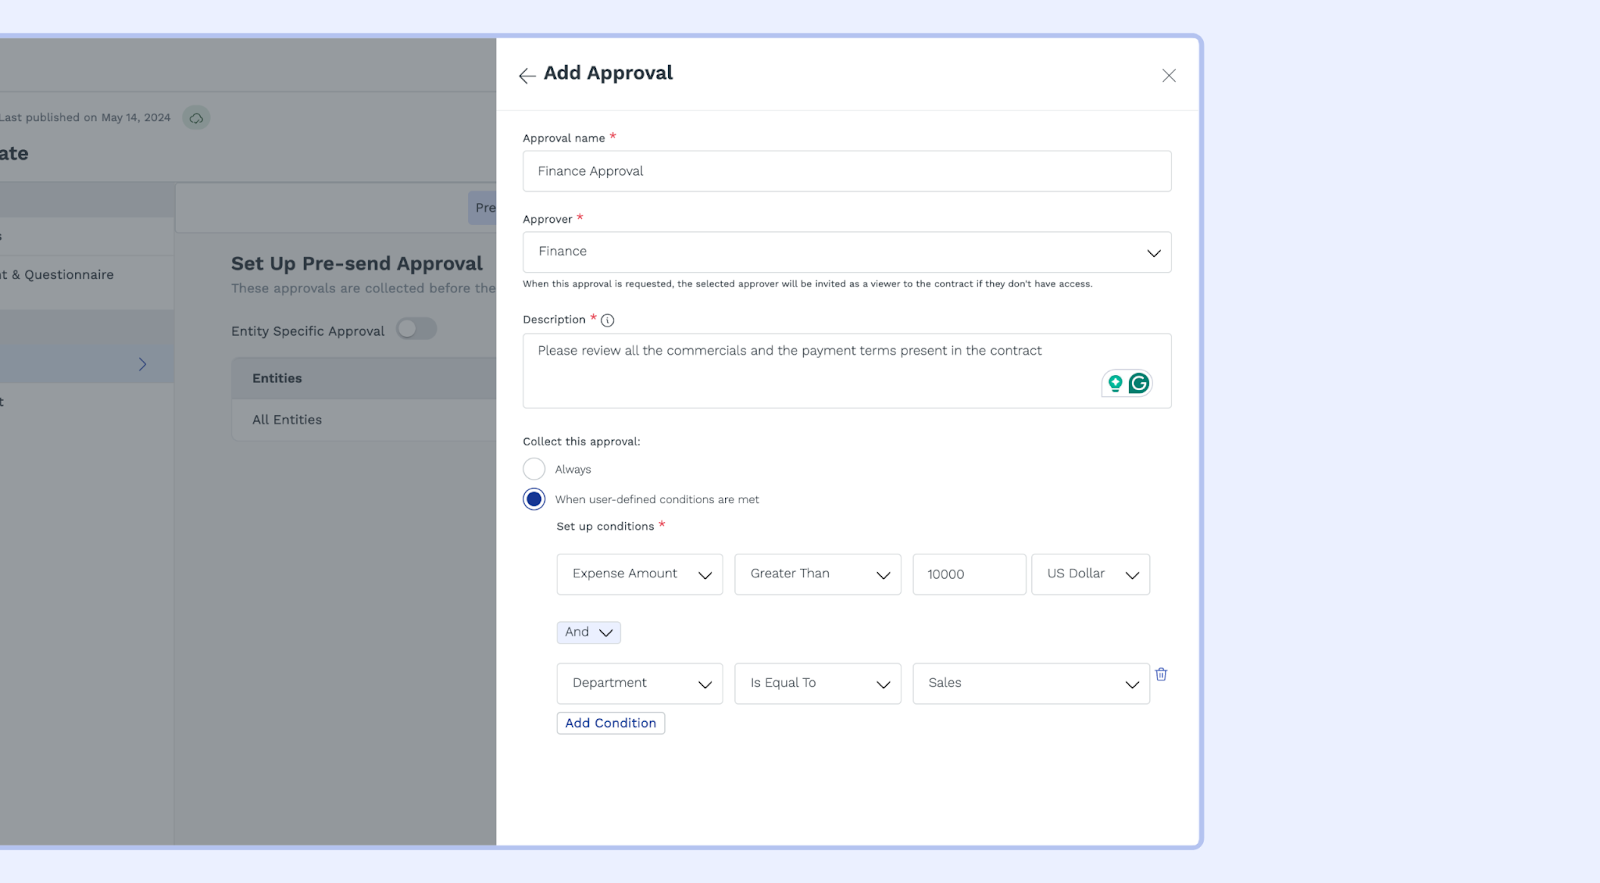This screenshot has height=883, width=1600.
Task: Click the Description info icon
Action: [x=607, y=321]
